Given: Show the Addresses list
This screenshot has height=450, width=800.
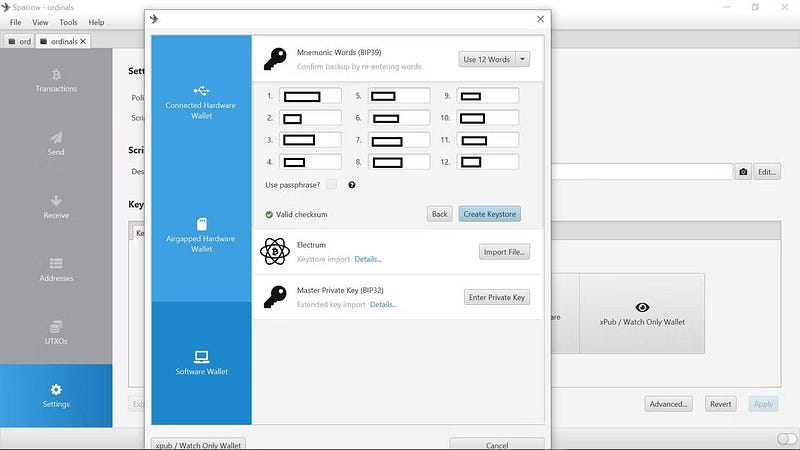Looking at the screenshot, I should click(x=56, y=270).
